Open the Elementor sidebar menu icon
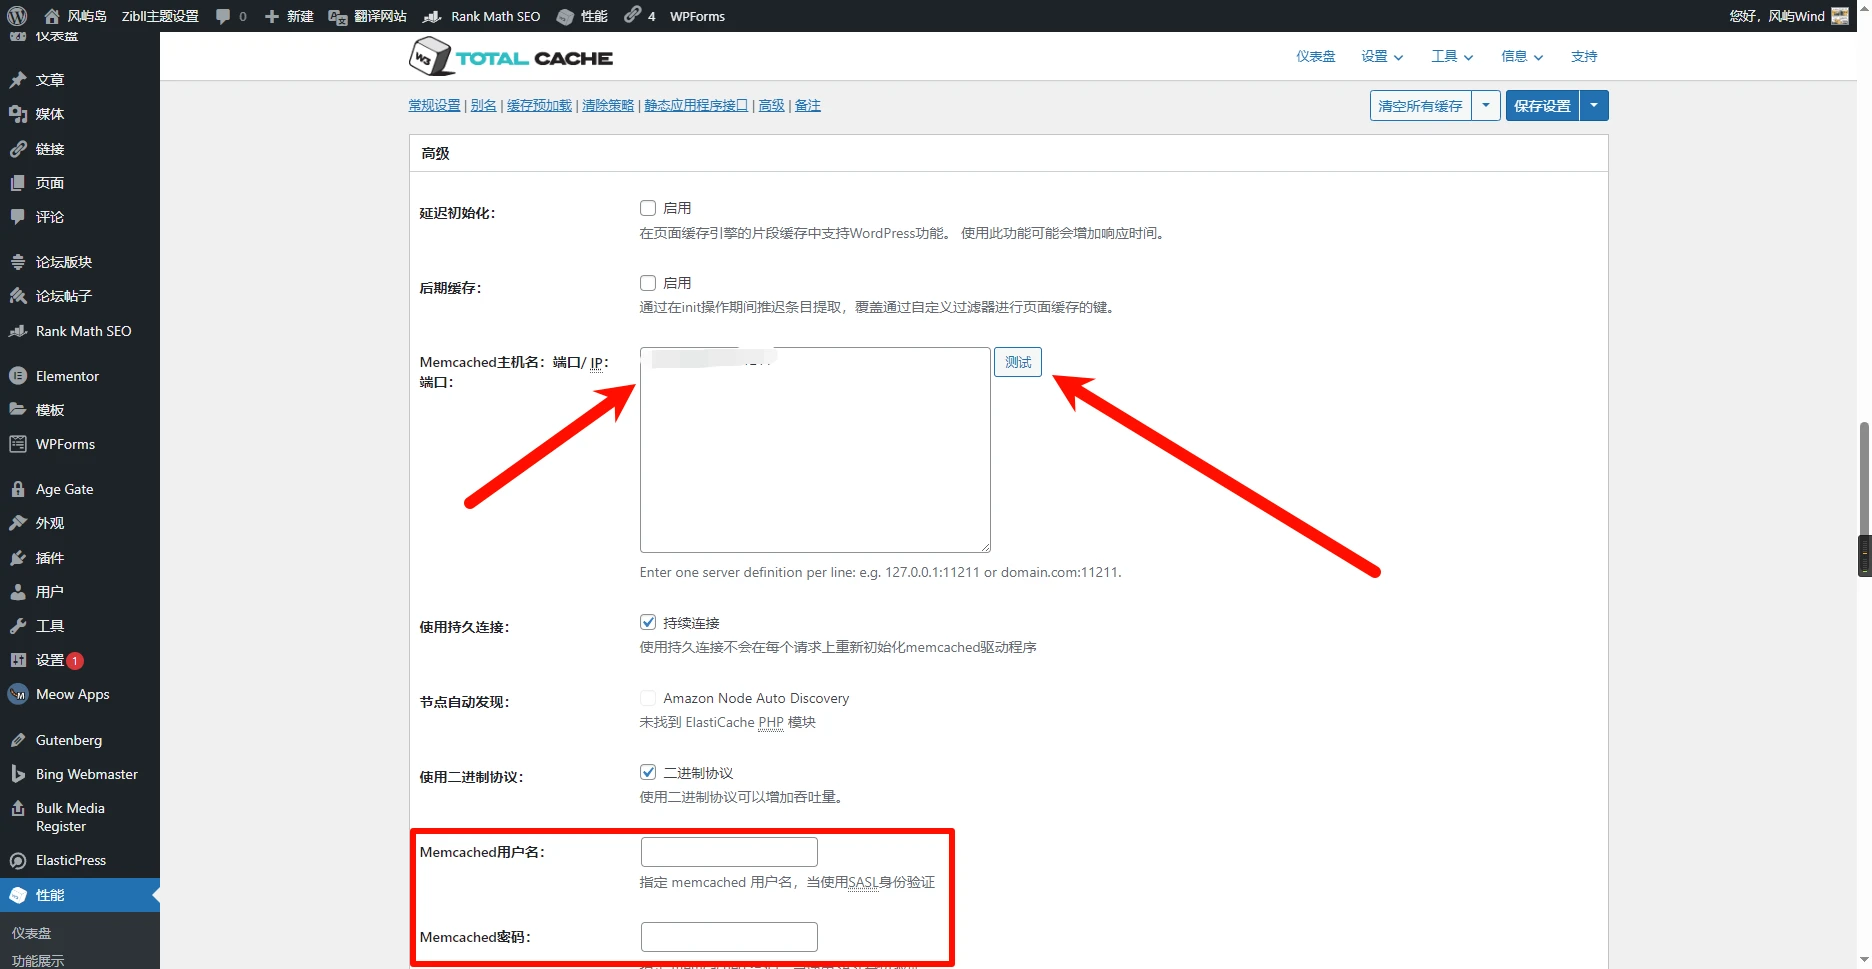This screenshot has height=969, width=1872. (x=18, y=376)
